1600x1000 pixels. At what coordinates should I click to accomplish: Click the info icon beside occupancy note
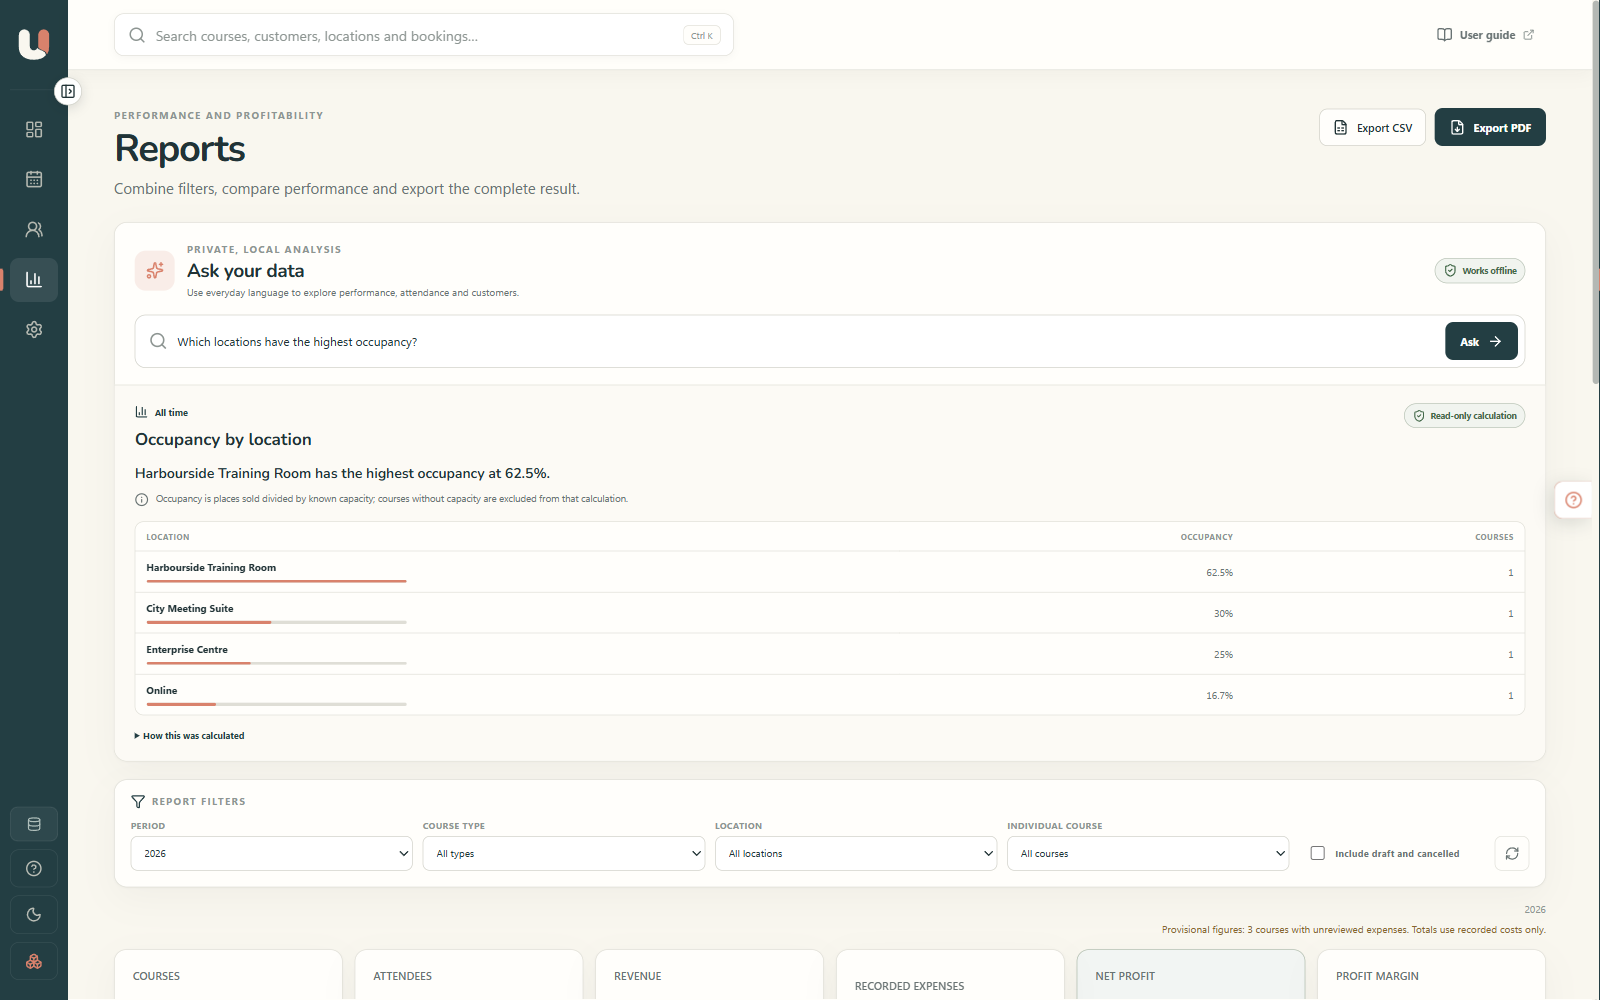pos(142,500)
